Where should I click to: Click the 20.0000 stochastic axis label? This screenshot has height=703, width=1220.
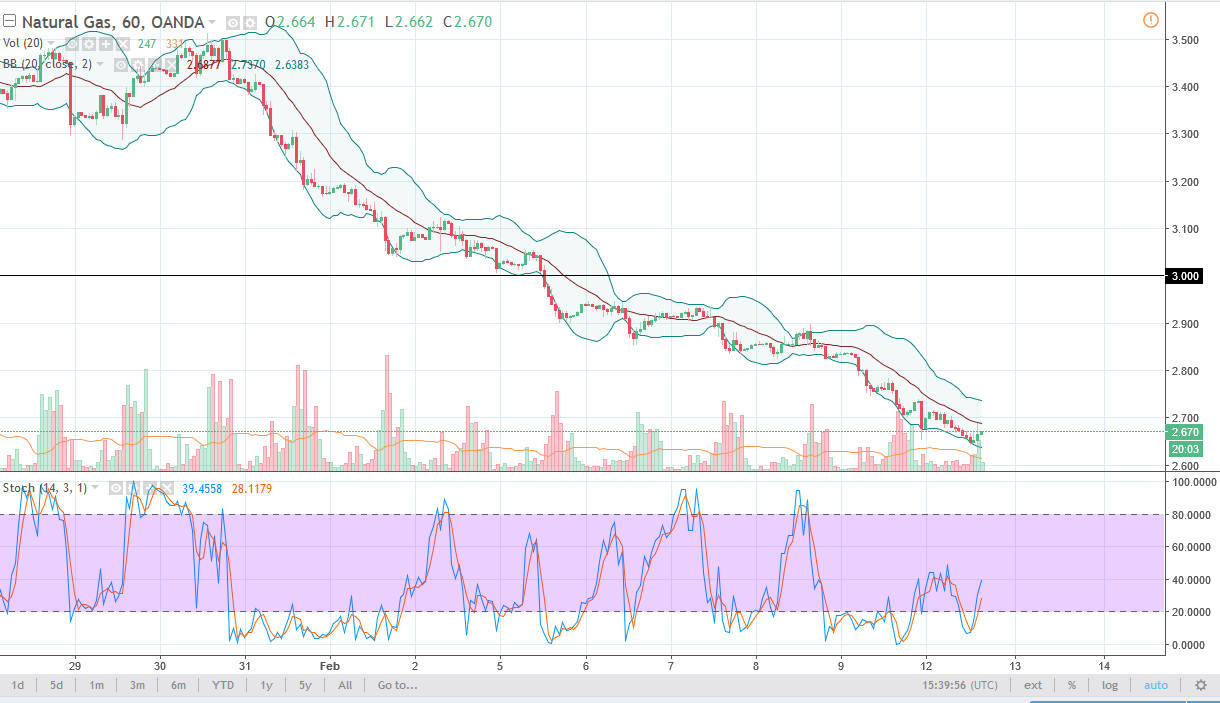tap(1189, 612)
